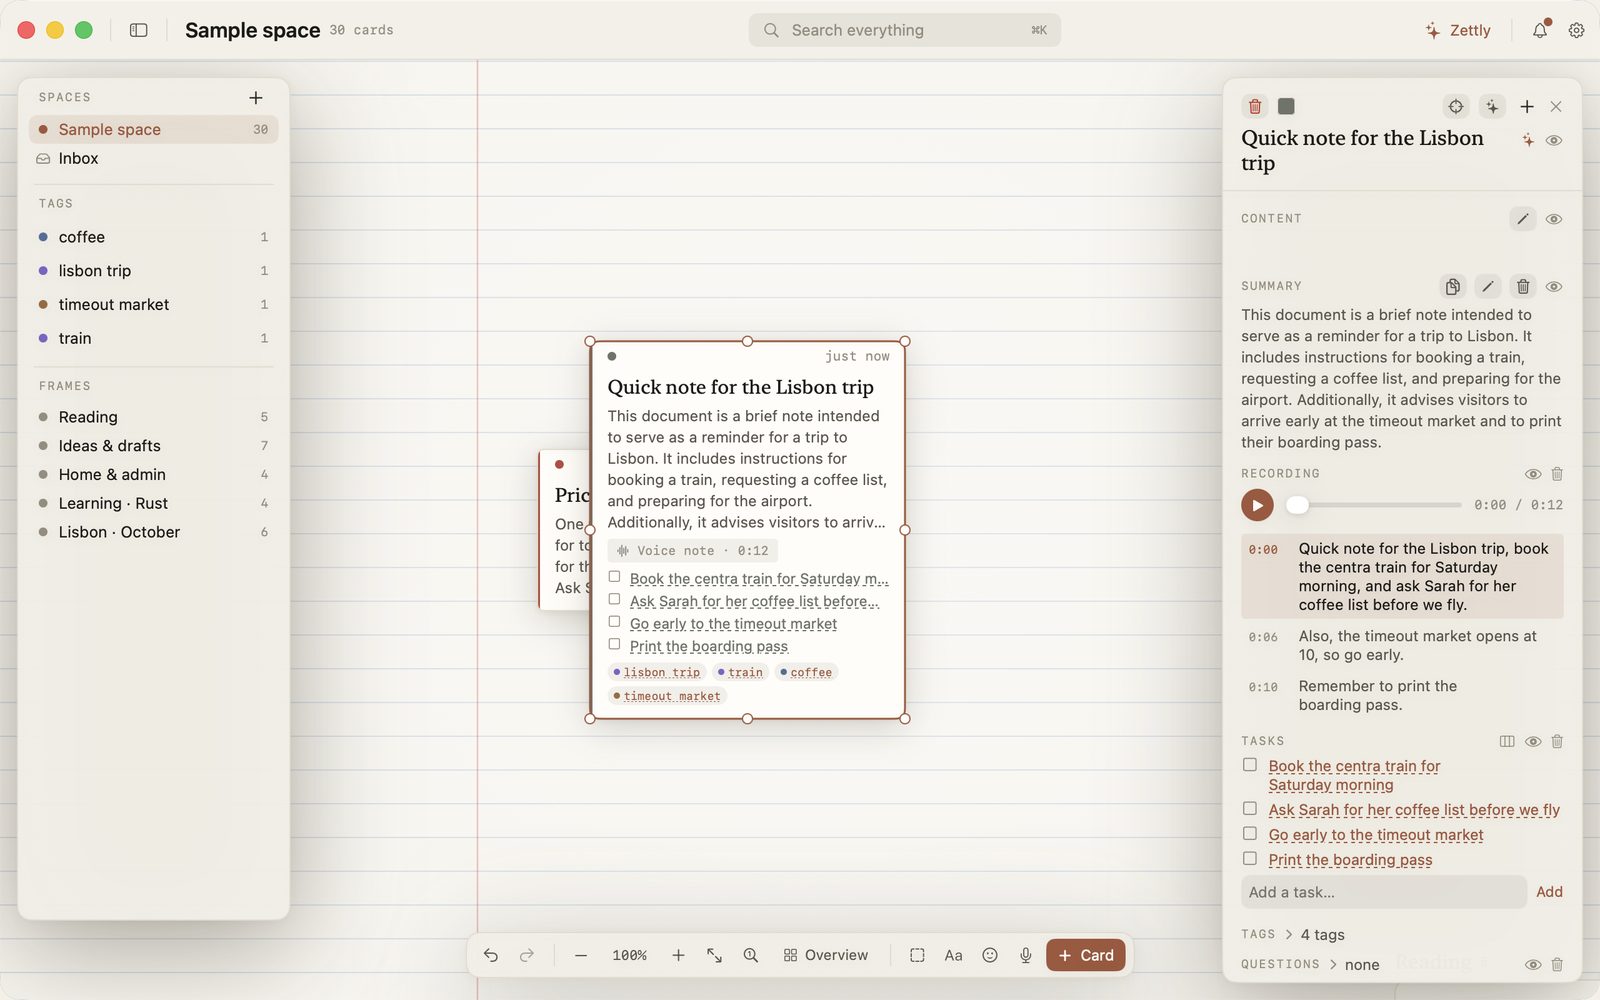Select the 'lisbon trip' tag in sidebar
1600x1000 pixels.
(154, 271)
